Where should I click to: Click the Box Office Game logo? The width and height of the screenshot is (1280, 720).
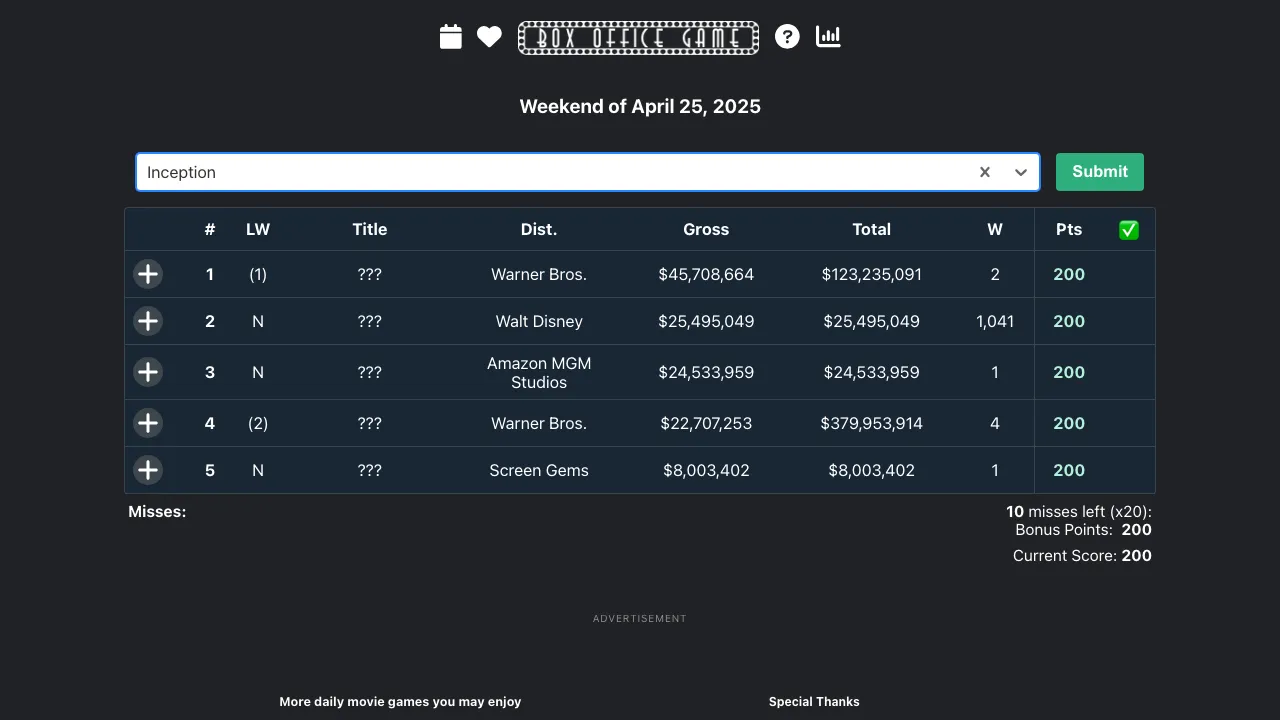638,38
